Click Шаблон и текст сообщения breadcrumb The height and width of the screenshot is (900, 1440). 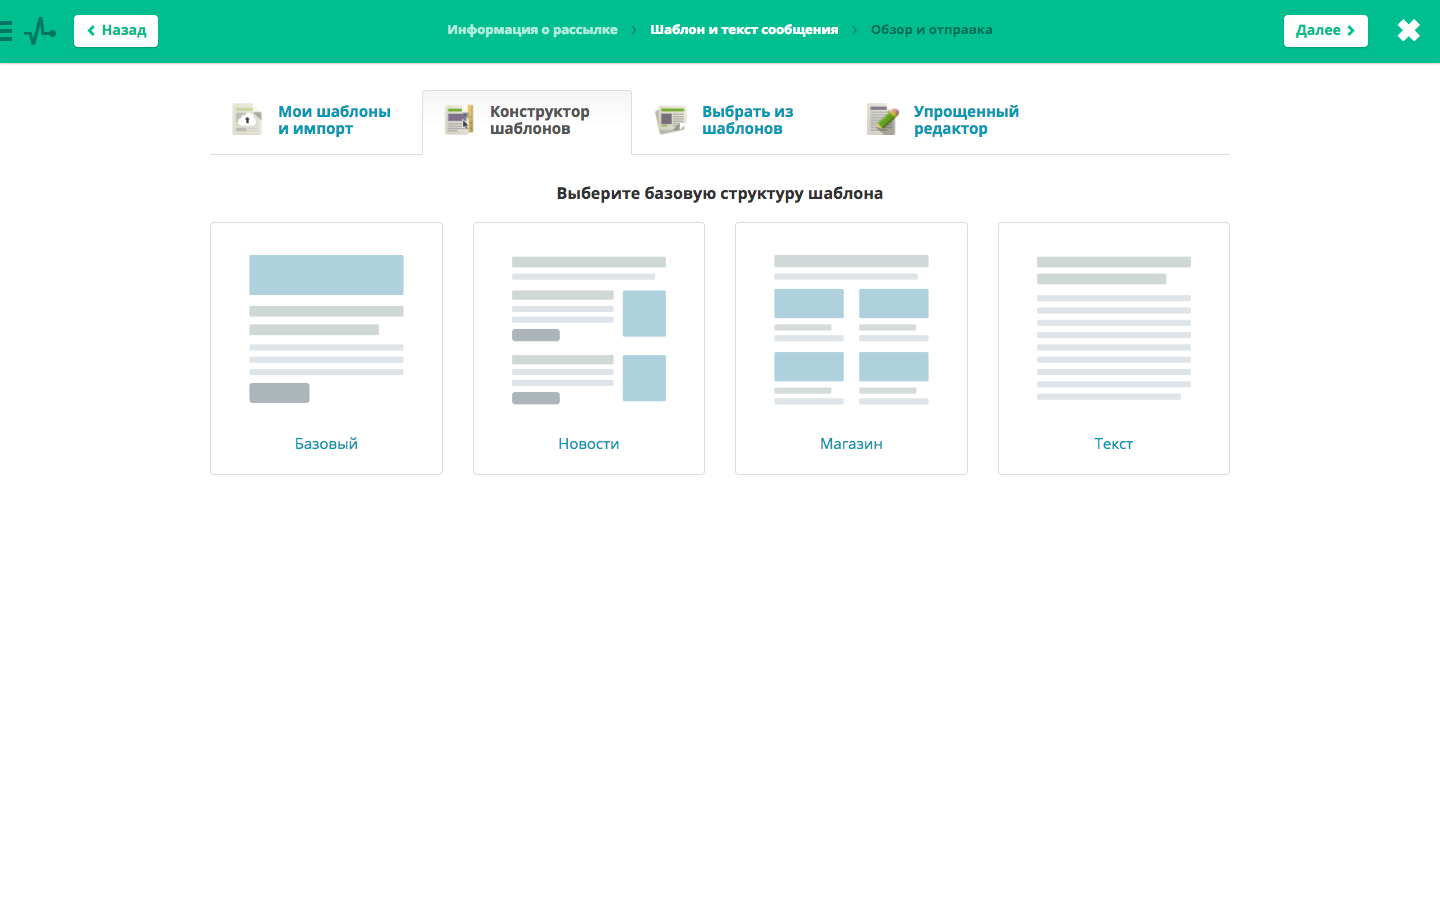(x=744, y=30)
